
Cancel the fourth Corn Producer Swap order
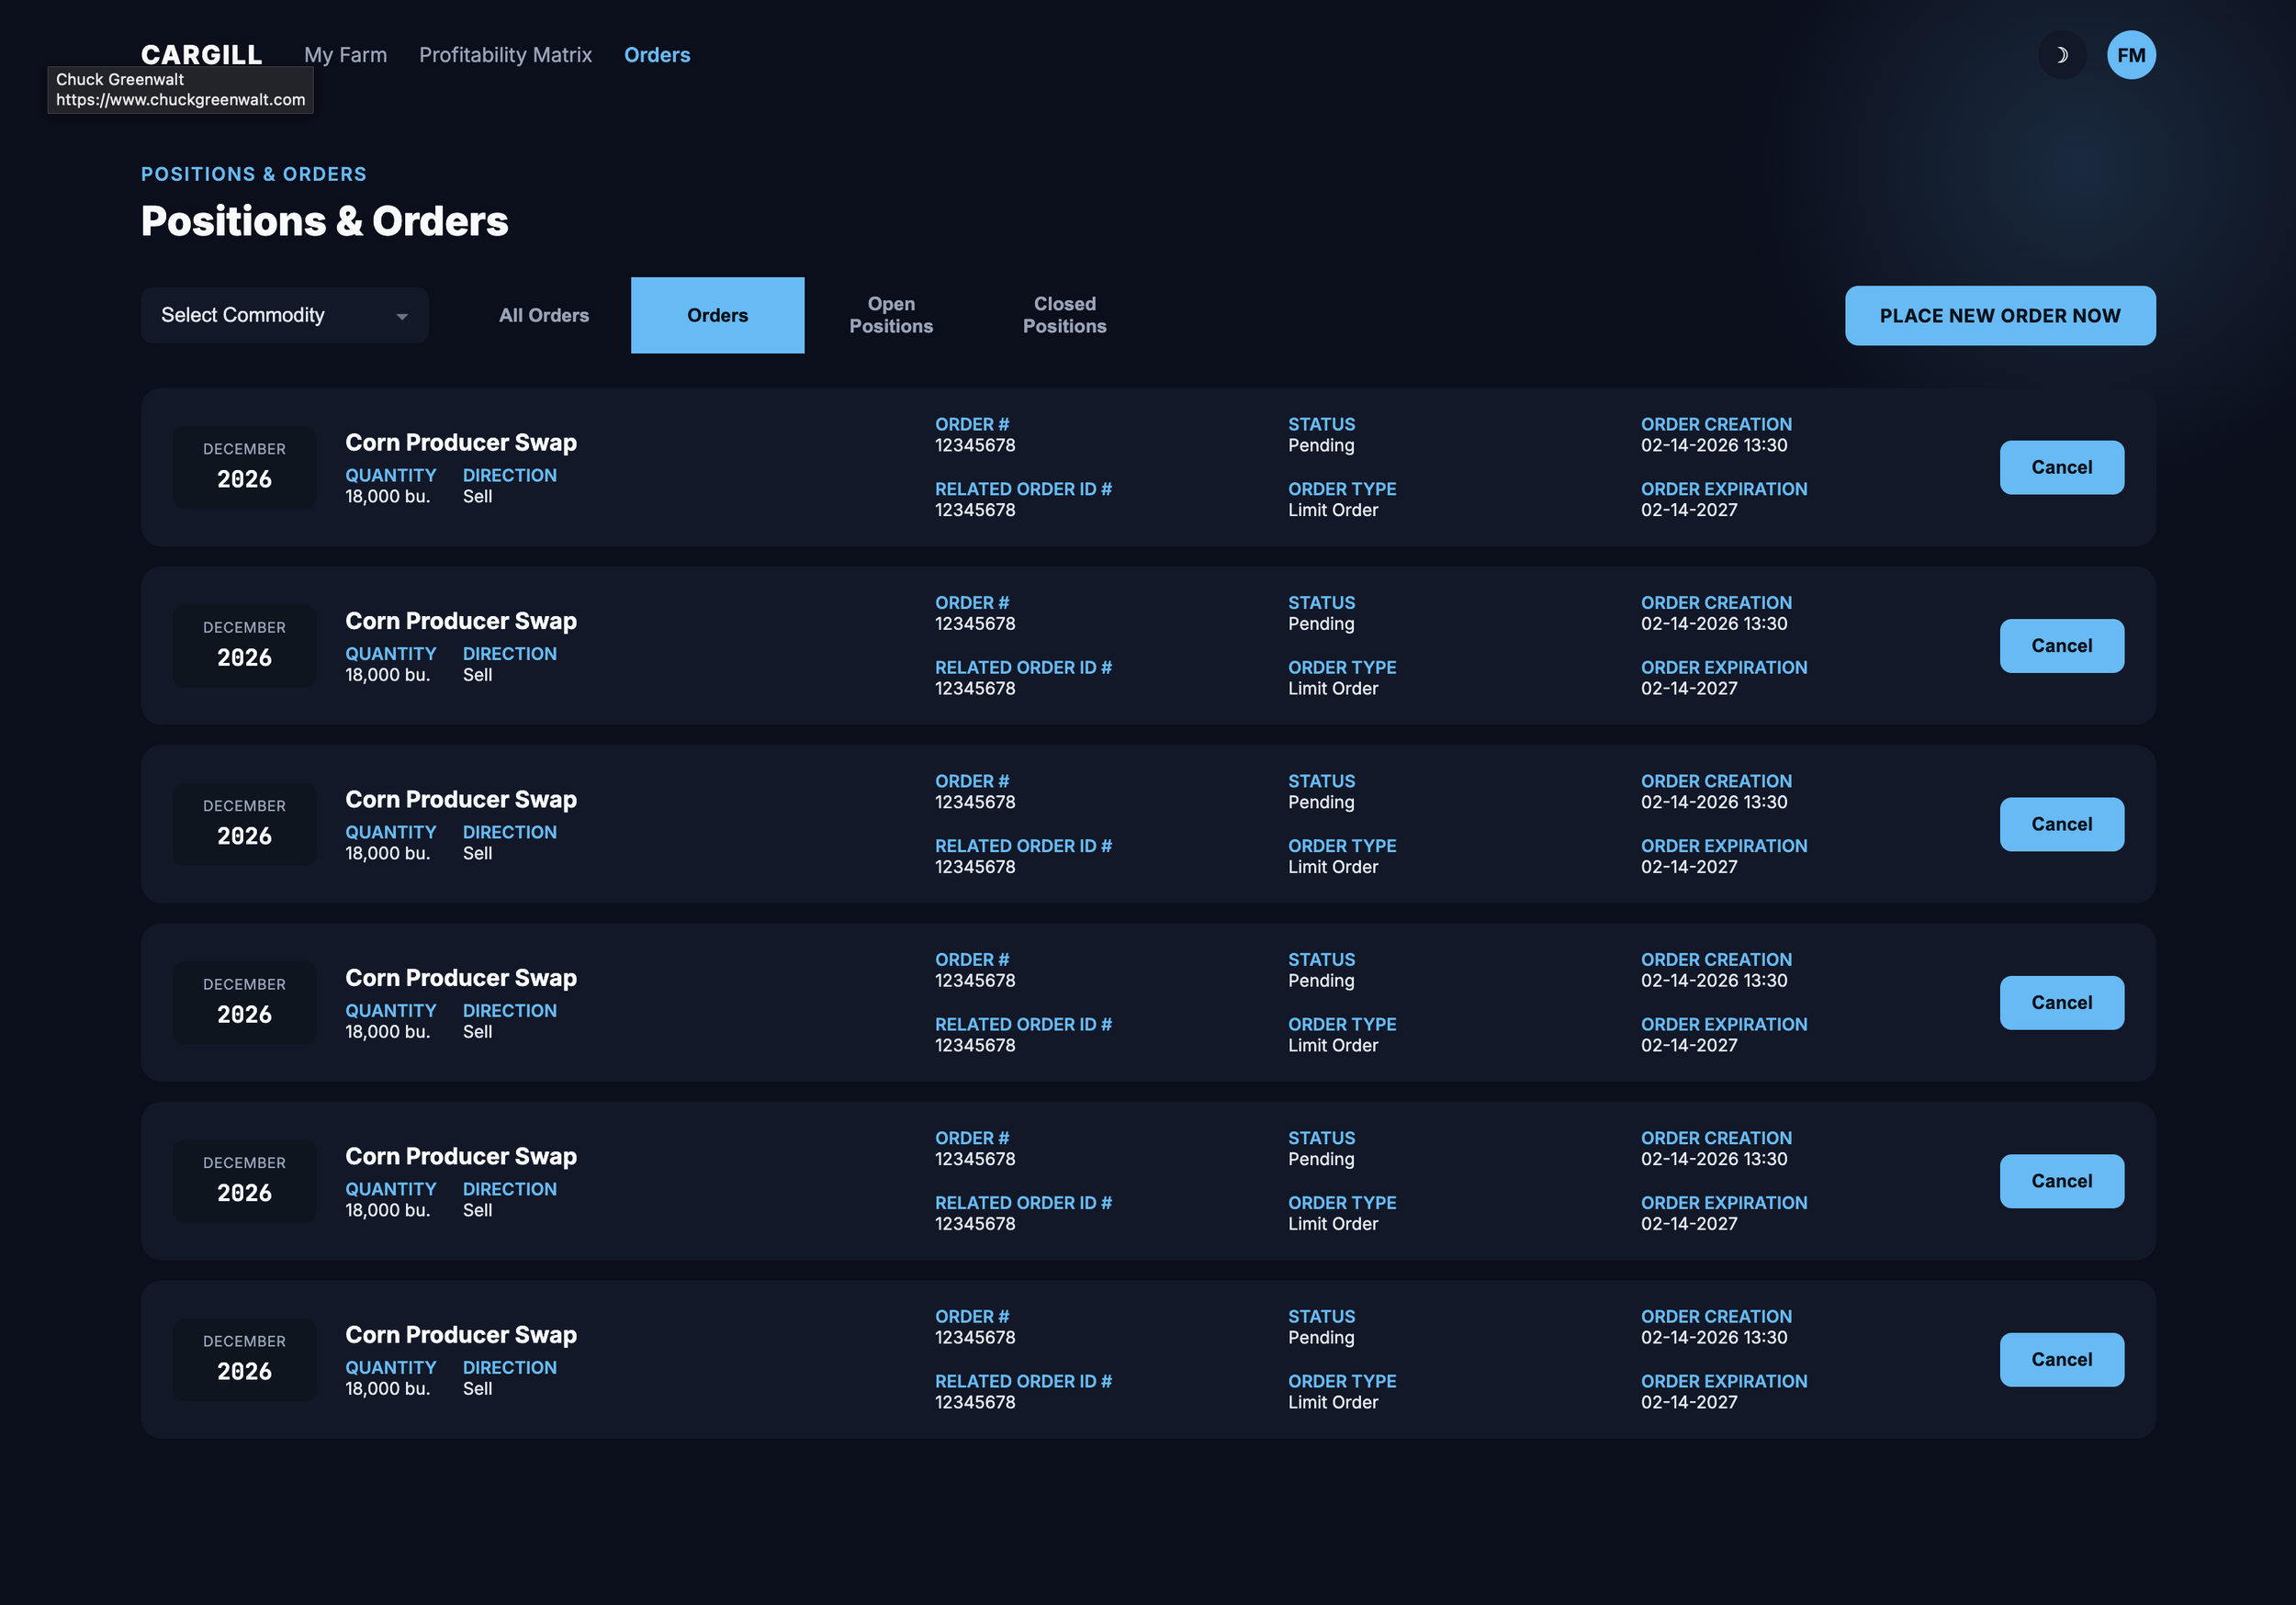pos(2061,1003)
